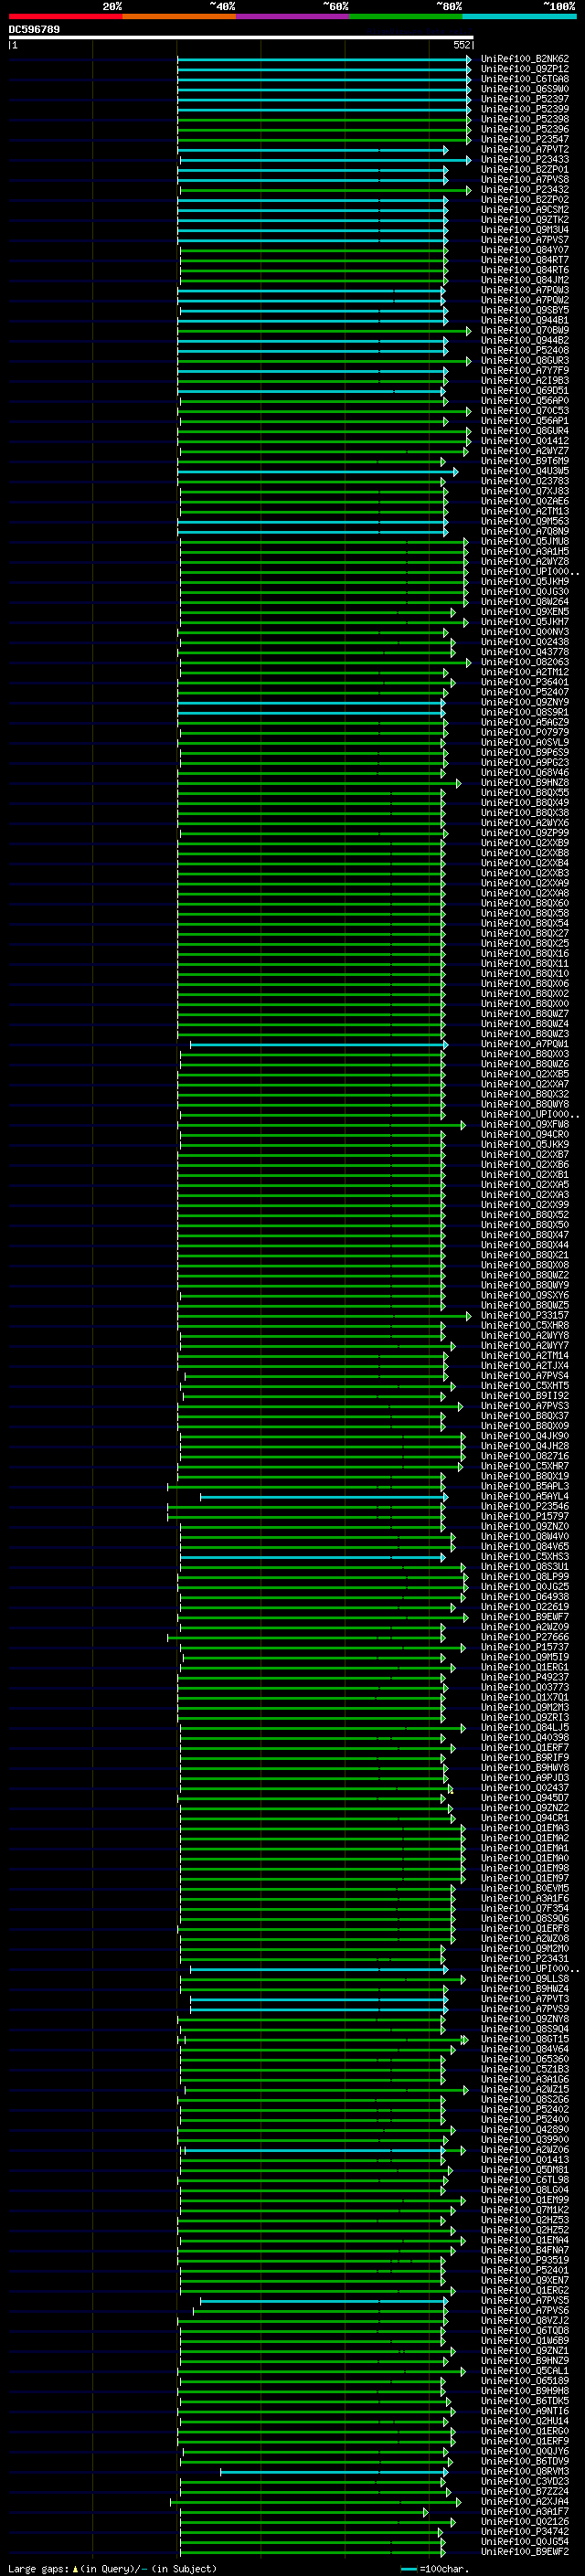Click hit label UniRef100_B9II92
This screenshot has width=585, height=2576.
click(x=525, y=1396)
